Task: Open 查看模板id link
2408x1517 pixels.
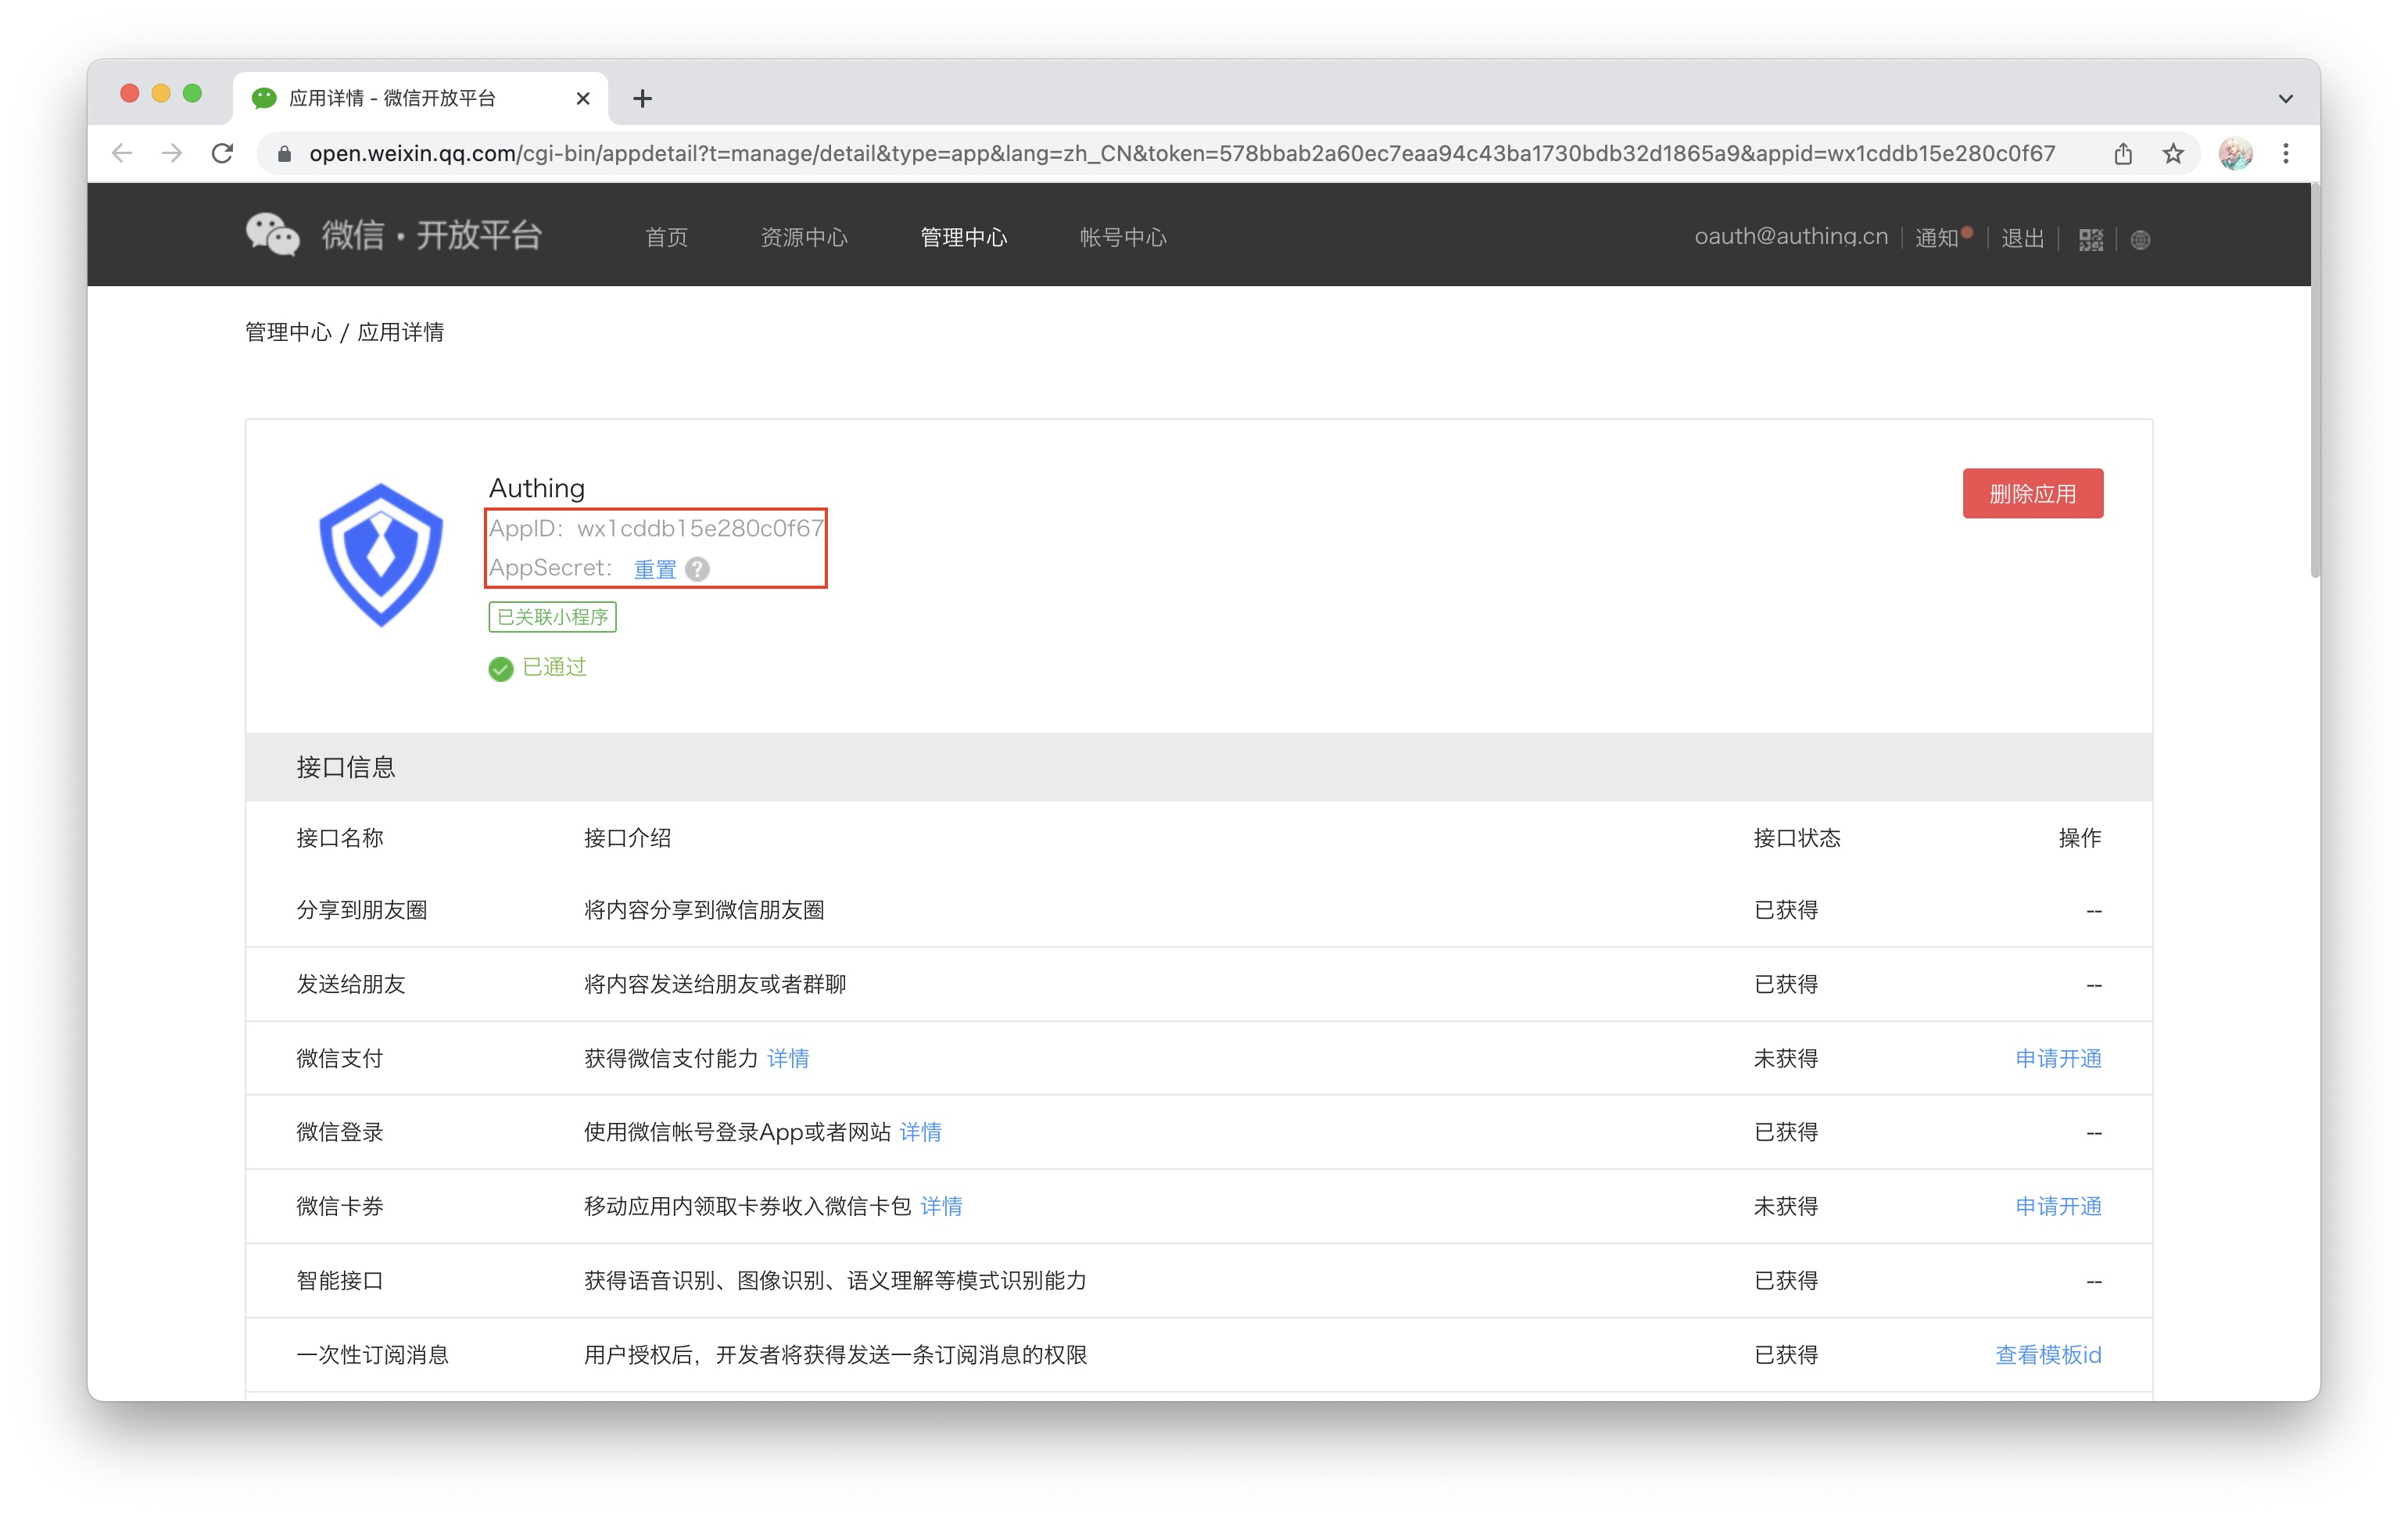Action: point(2048,1354)
